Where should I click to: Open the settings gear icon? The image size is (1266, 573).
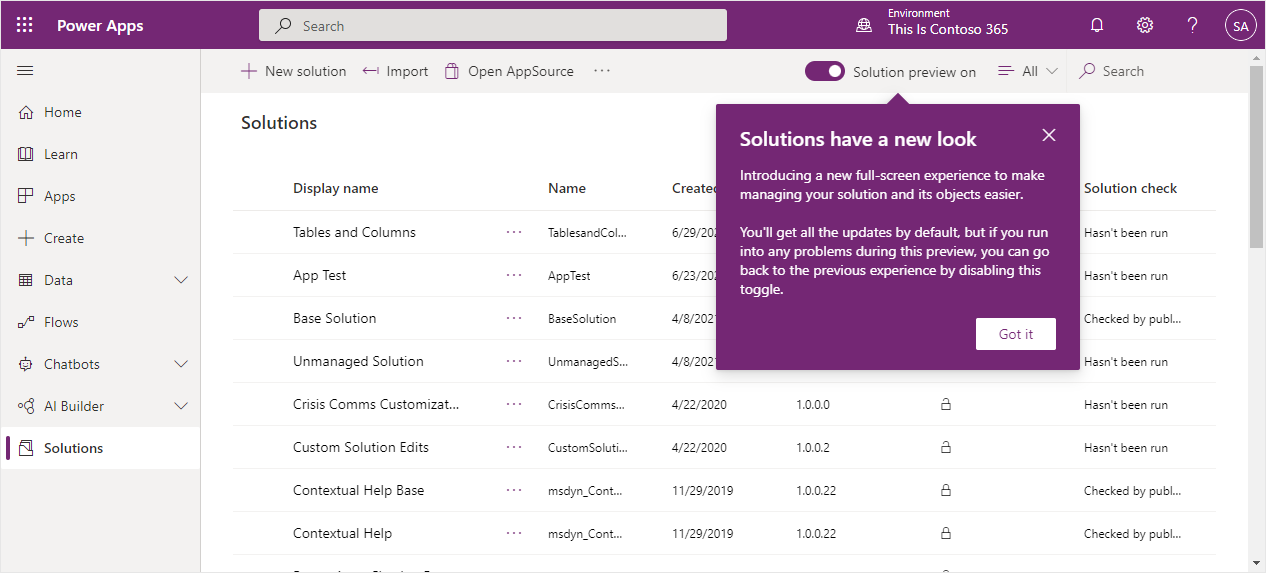pos(1145,25)
